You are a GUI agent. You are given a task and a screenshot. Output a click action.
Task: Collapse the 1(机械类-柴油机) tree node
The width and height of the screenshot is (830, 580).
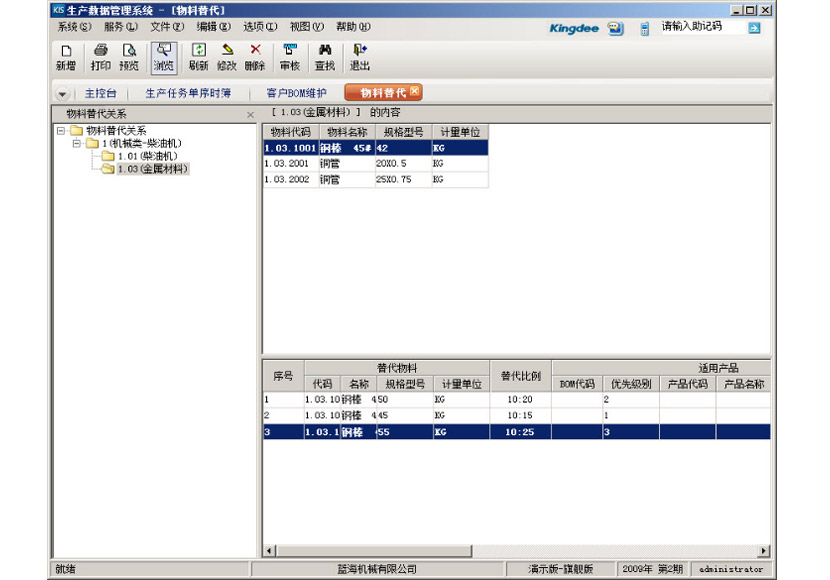tap(77, 144)
